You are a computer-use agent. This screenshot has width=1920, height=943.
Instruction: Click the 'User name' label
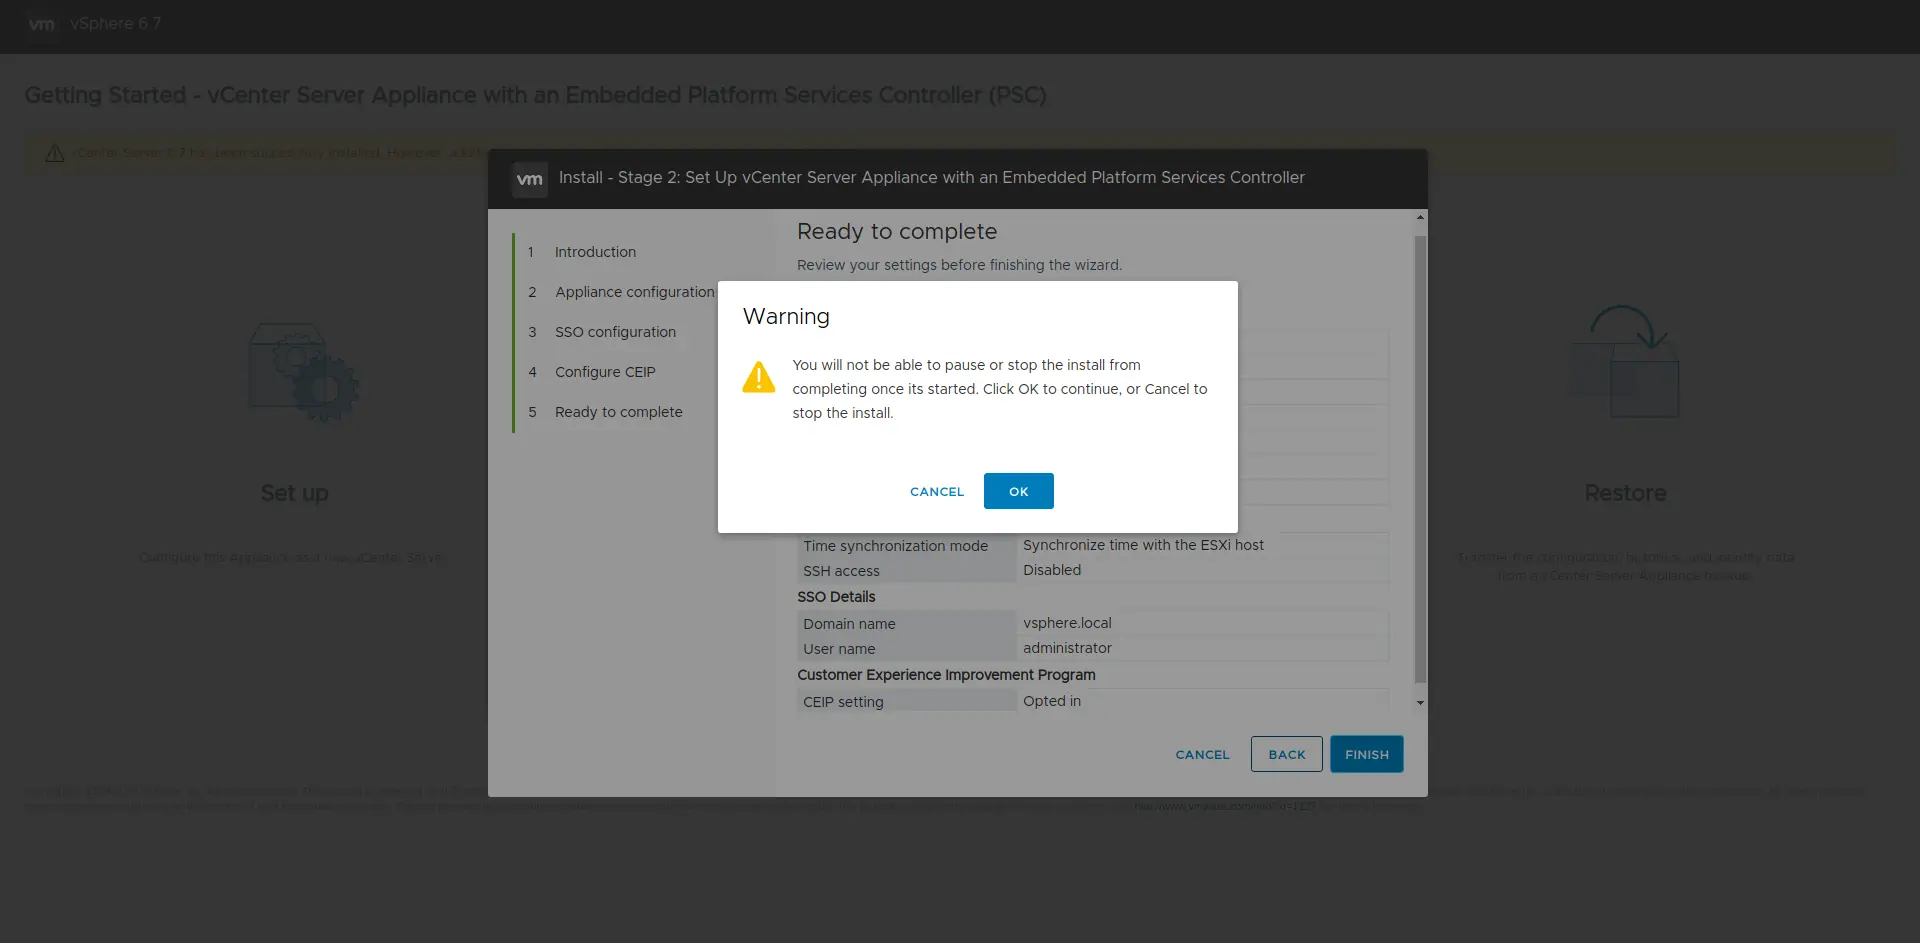[x=839, y=649]
